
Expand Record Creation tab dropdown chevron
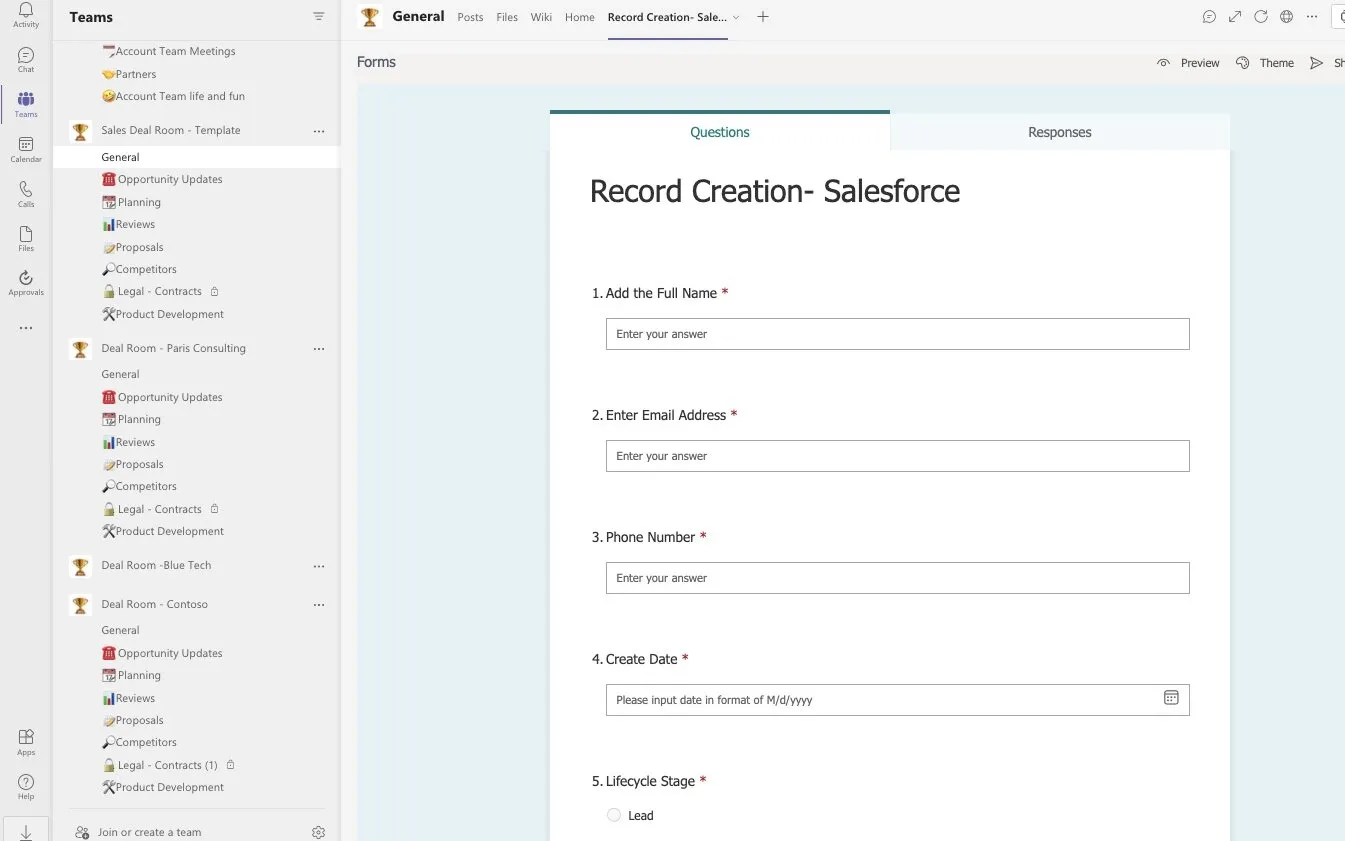pos(736,17)
